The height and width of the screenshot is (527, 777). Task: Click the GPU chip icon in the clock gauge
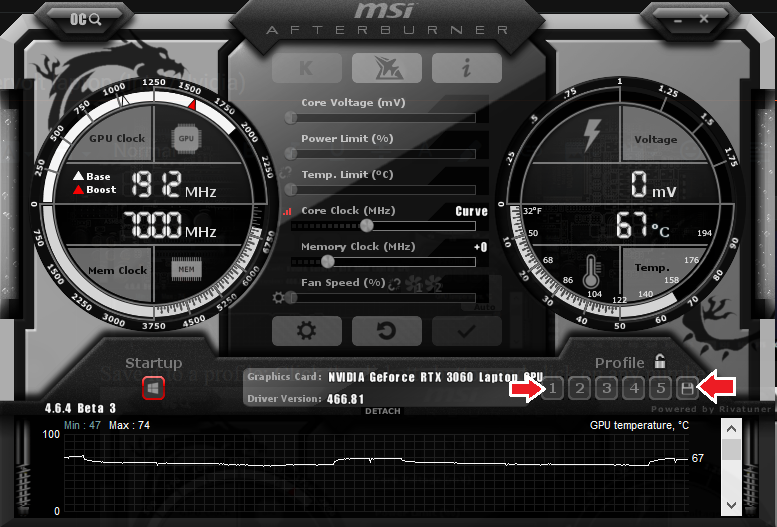coord(186,138)
